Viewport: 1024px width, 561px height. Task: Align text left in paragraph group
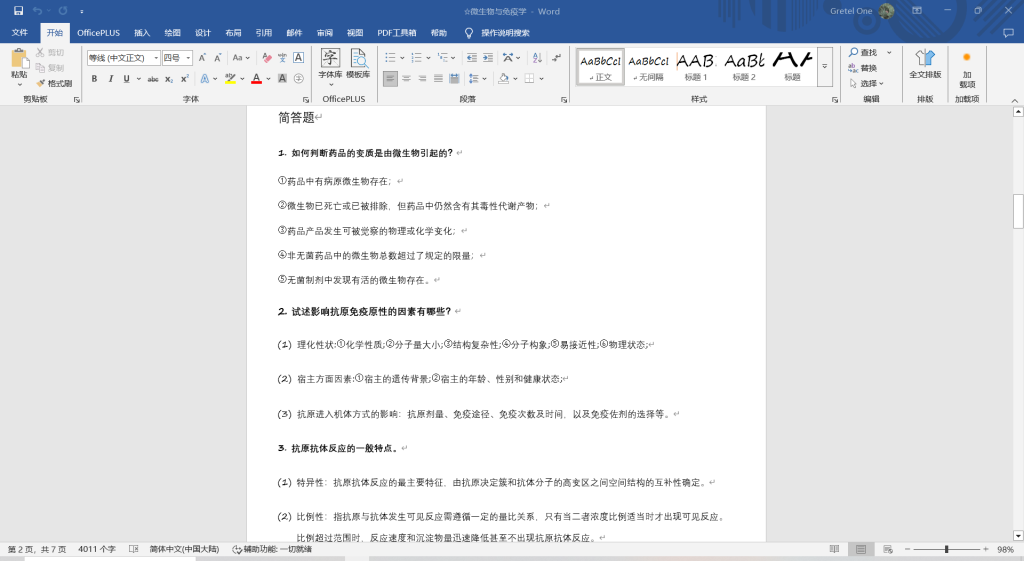(390, 78)
